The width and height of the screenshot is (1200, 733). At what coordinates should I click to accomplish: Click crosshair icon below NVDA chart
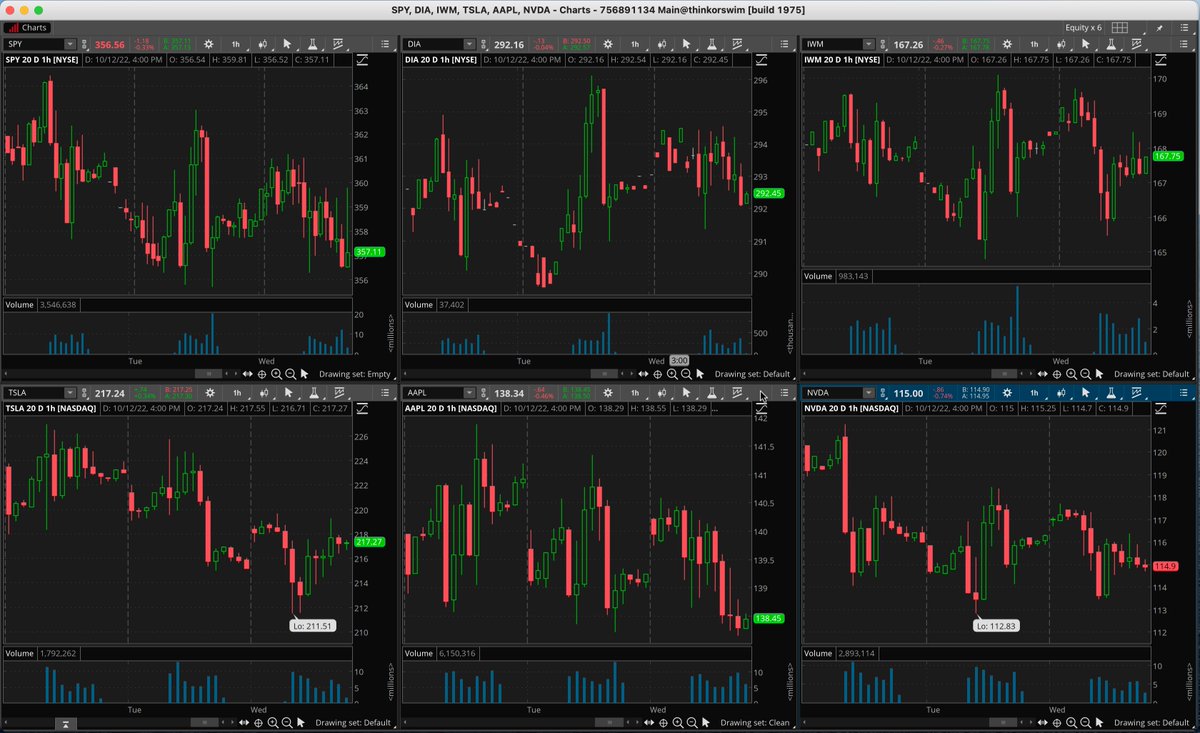[x=1057, y=722]
